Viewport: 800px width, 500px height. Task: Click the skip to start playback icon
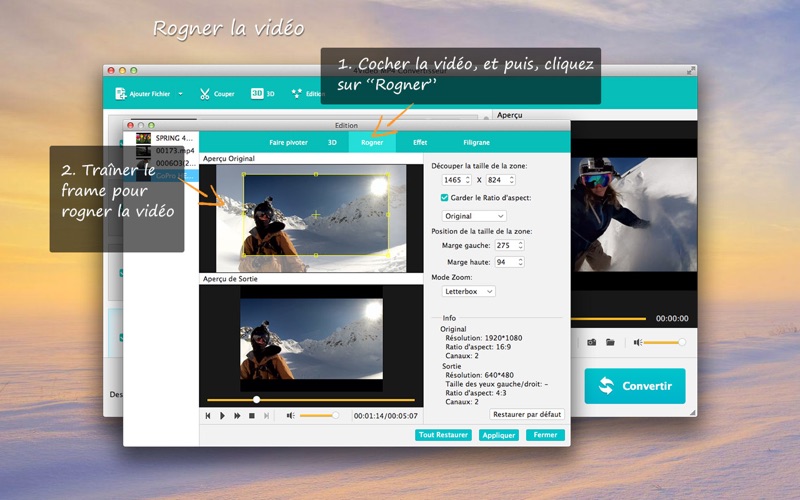coord(208,416)
